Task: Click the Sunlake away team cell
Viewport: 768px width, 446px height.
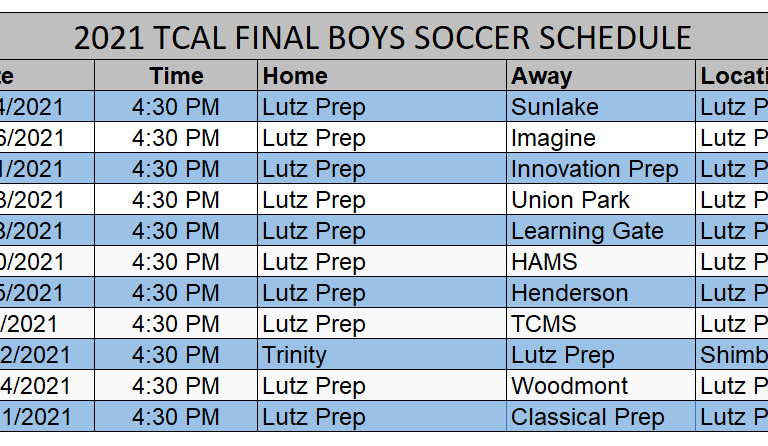Action: 601,106
